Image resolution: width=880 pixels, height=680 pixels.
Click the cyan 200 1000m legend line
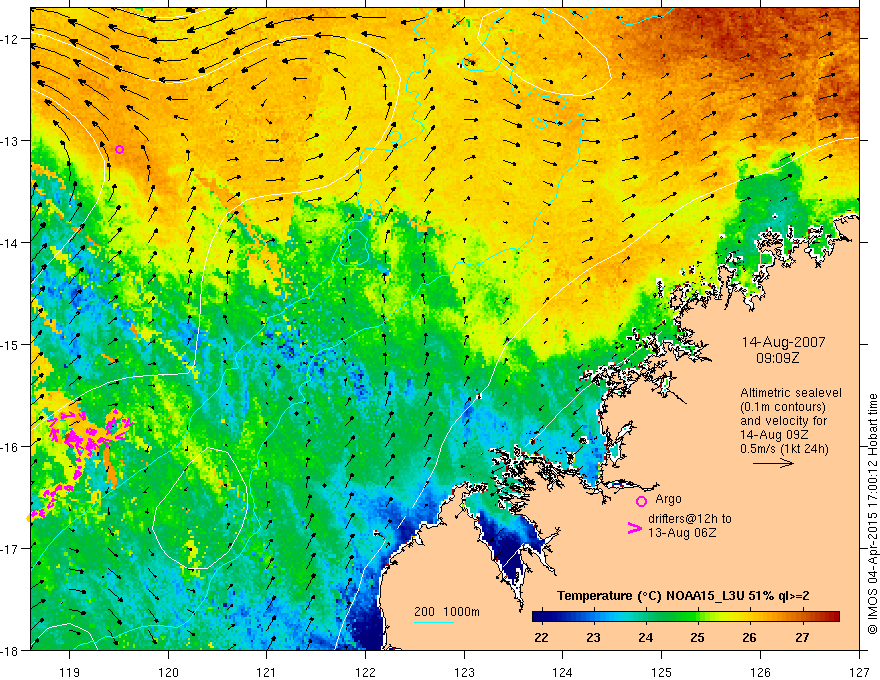click(x=434, y=622)
